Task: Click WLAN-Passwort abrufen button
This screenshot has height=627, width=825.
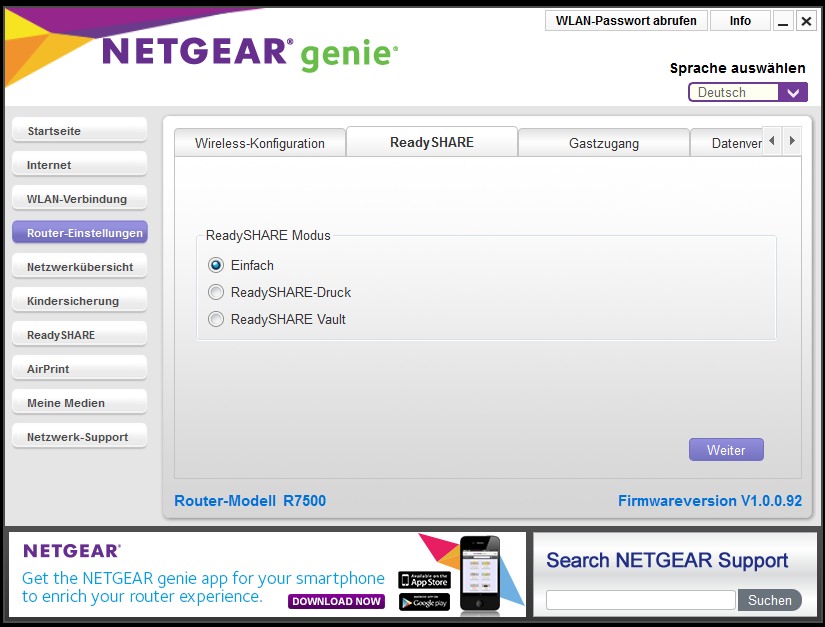Action: [626, 21]
